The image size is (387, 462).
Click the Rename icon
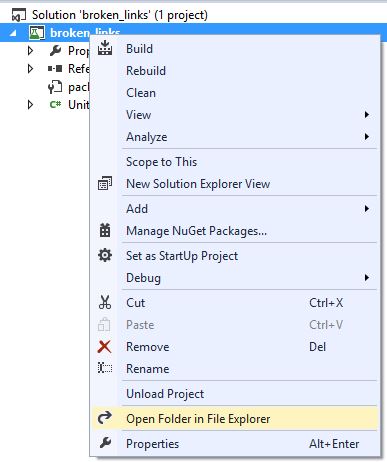[105, 368]
